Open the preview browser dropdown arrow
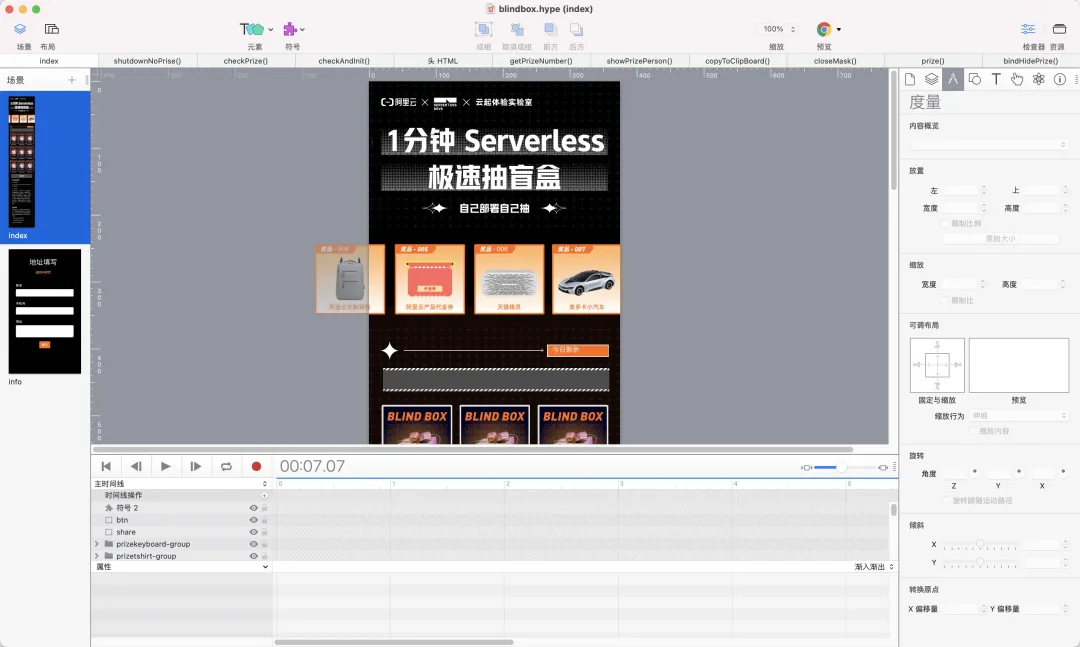The height and width of the screenshot is (647, 1080). [838, 30]
